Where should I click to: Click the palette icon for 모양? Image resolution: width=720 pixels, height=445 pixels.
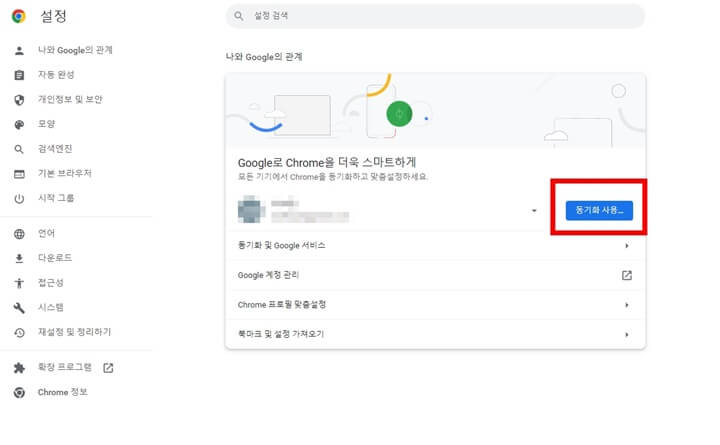19,124
